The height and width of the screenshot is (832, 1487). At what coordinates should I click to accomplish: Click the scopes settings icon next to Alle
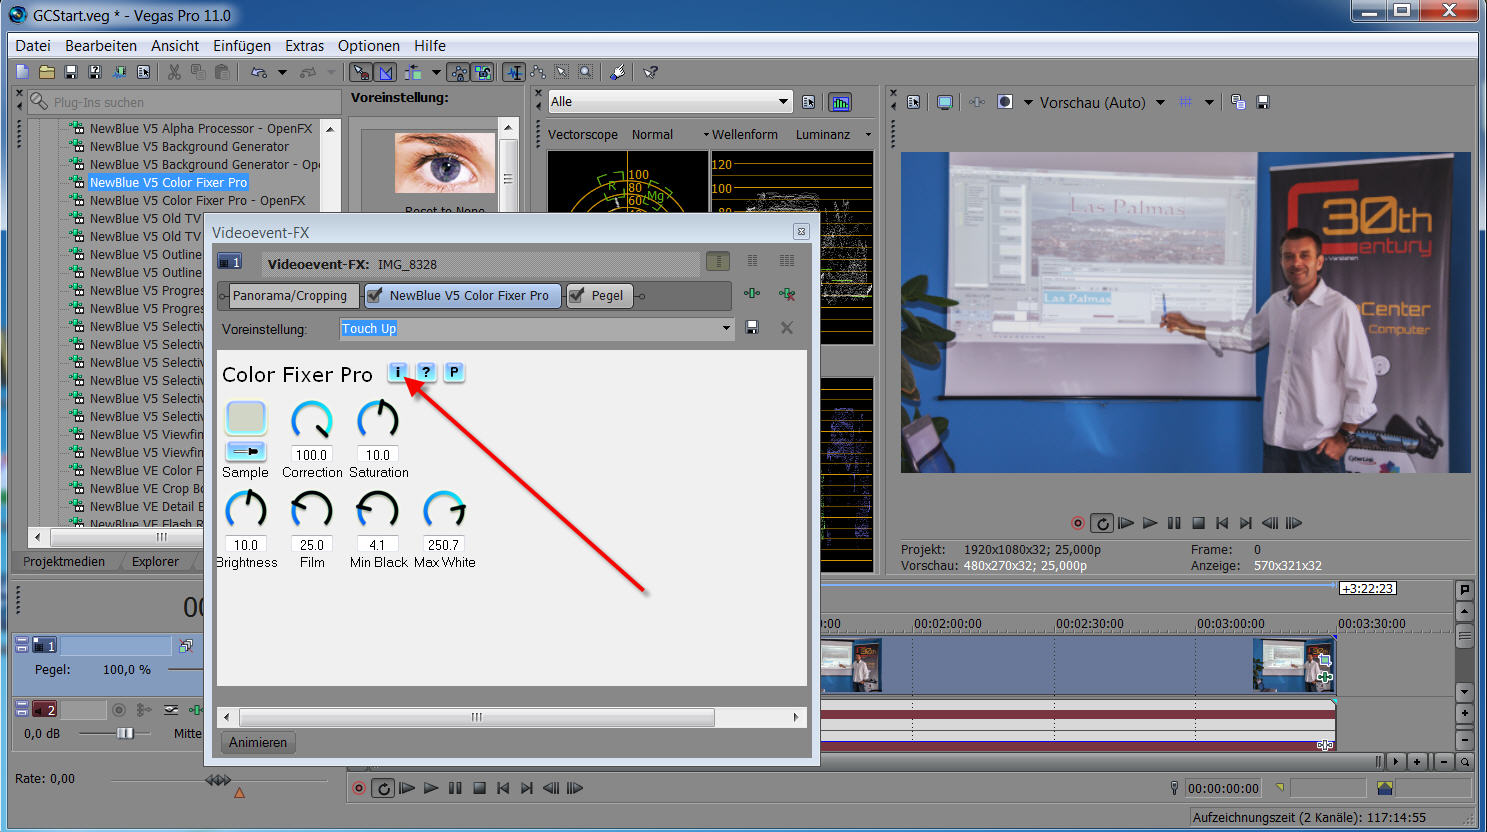[x=809, y=102]
